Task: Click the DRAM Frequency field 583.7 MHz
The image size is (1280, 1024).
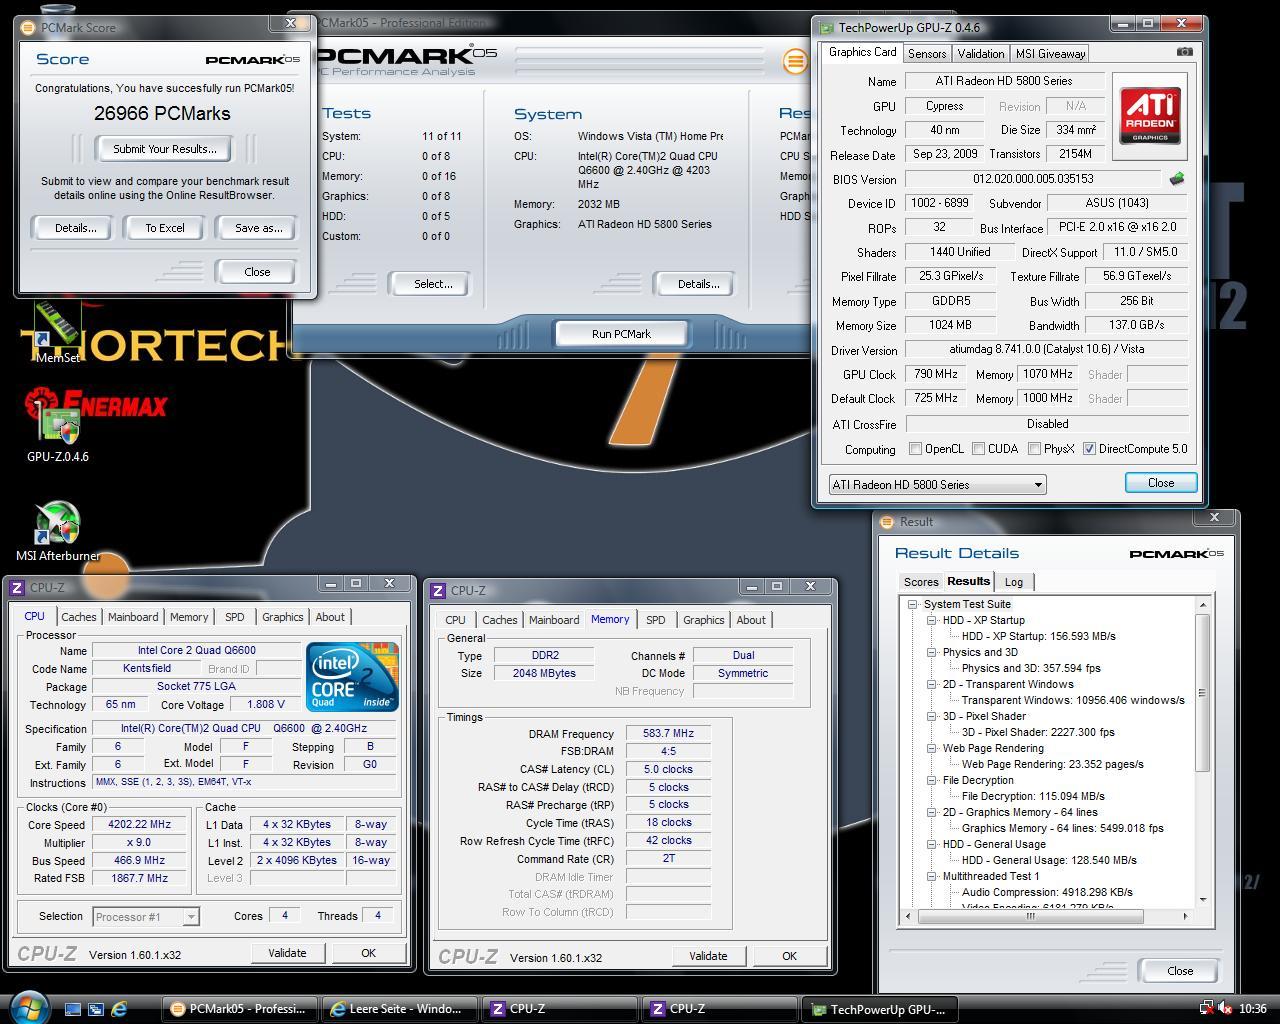Action: [668, 734]
